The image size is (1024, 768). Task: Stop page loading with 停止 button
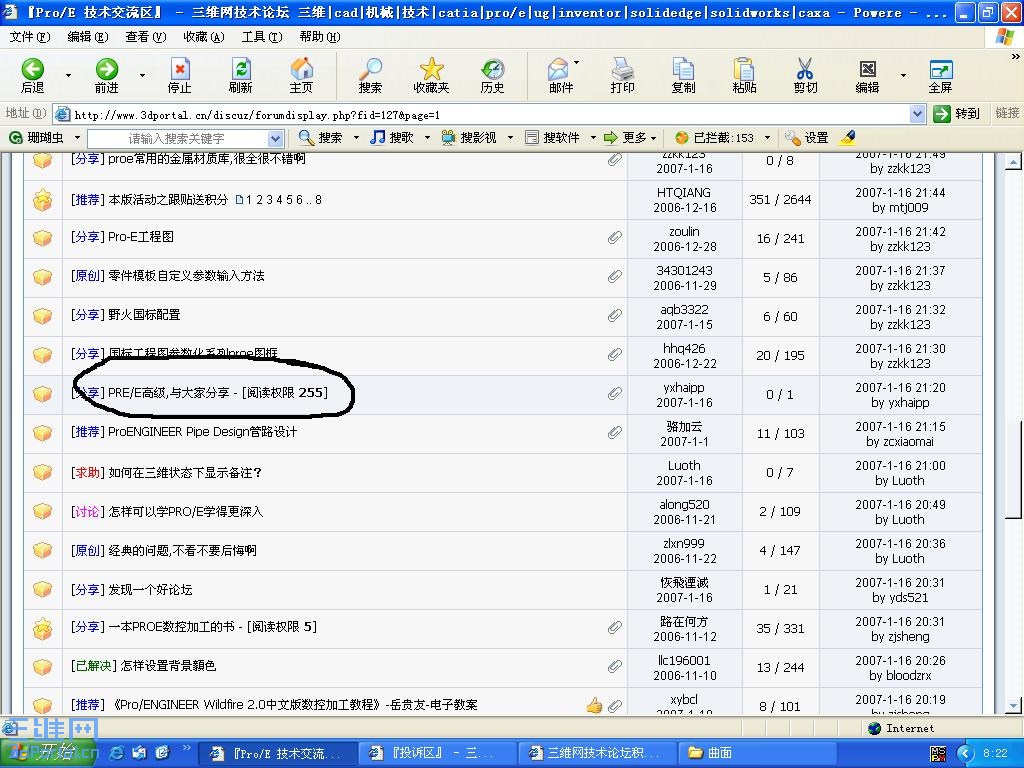180,76
